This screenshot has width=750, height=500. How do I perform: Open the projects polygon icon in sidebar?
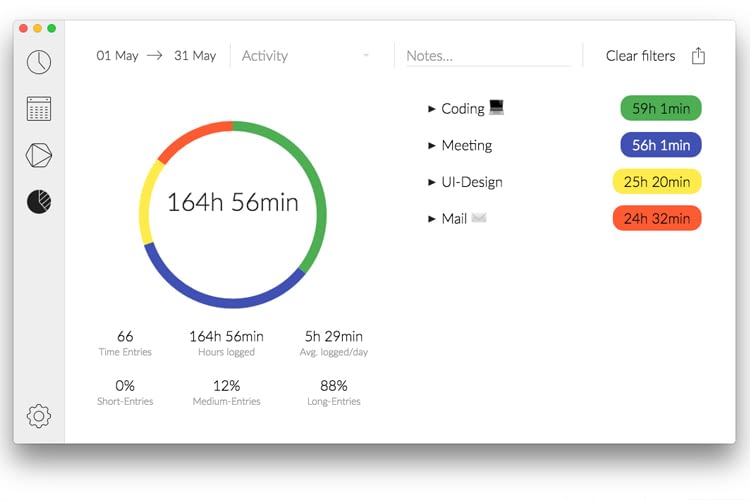pyautogui.click(x=39, y=156)
